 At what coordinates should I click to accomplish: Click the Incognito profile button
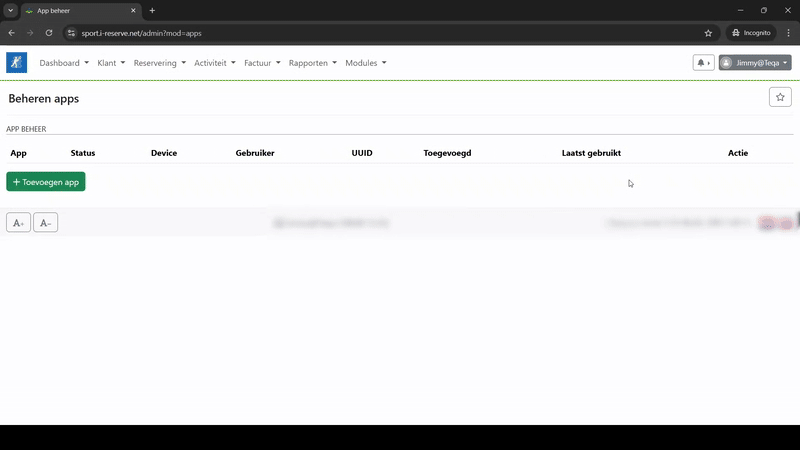pyautogui.click(x=750, y=33)
